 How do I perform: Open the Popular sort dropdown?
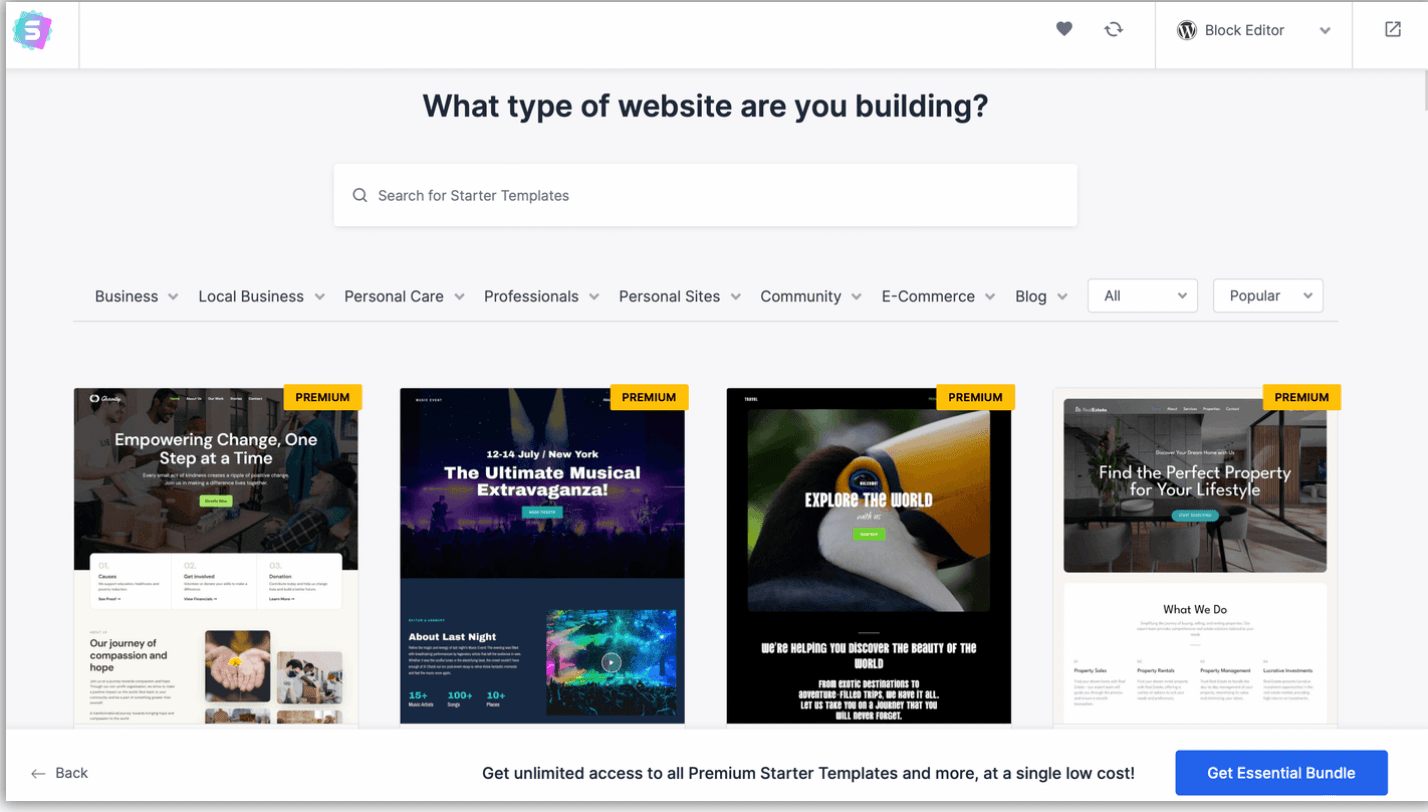[x=1268, y=296]
